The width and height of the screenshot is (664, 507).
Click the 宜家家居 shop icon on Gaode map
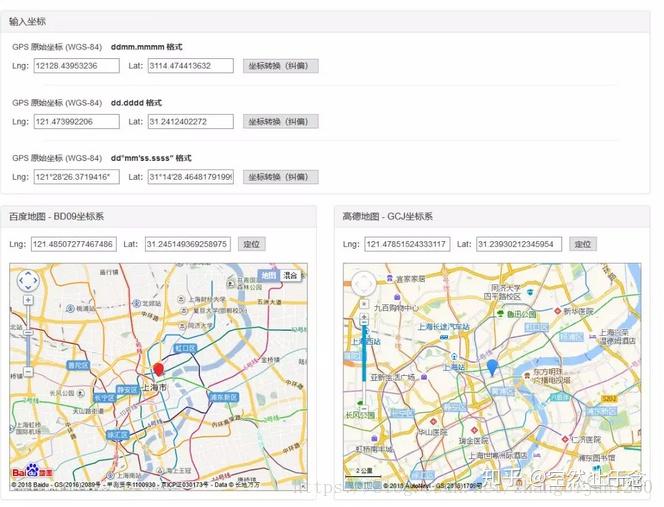click(390, 278)
